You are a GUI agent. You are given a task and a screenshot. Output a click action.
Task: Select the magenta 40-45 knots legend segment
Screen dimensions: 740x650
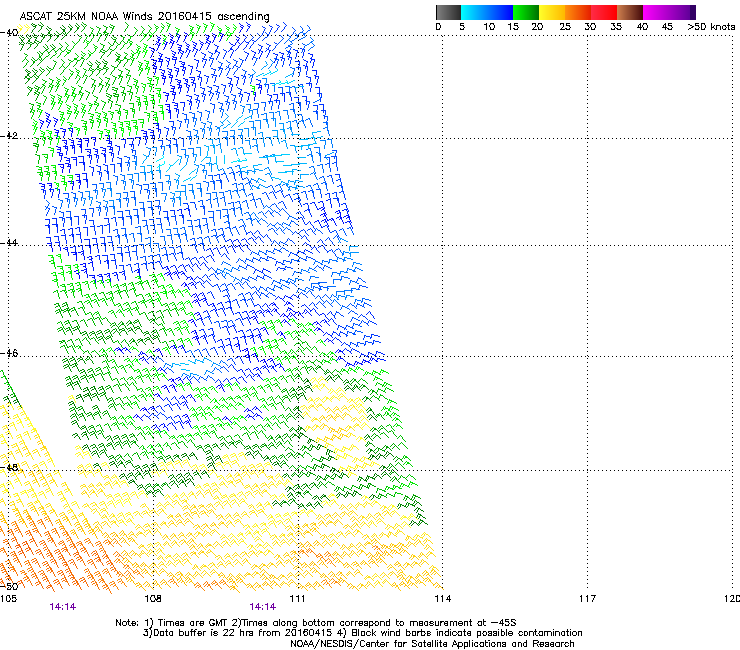(656, 12)
